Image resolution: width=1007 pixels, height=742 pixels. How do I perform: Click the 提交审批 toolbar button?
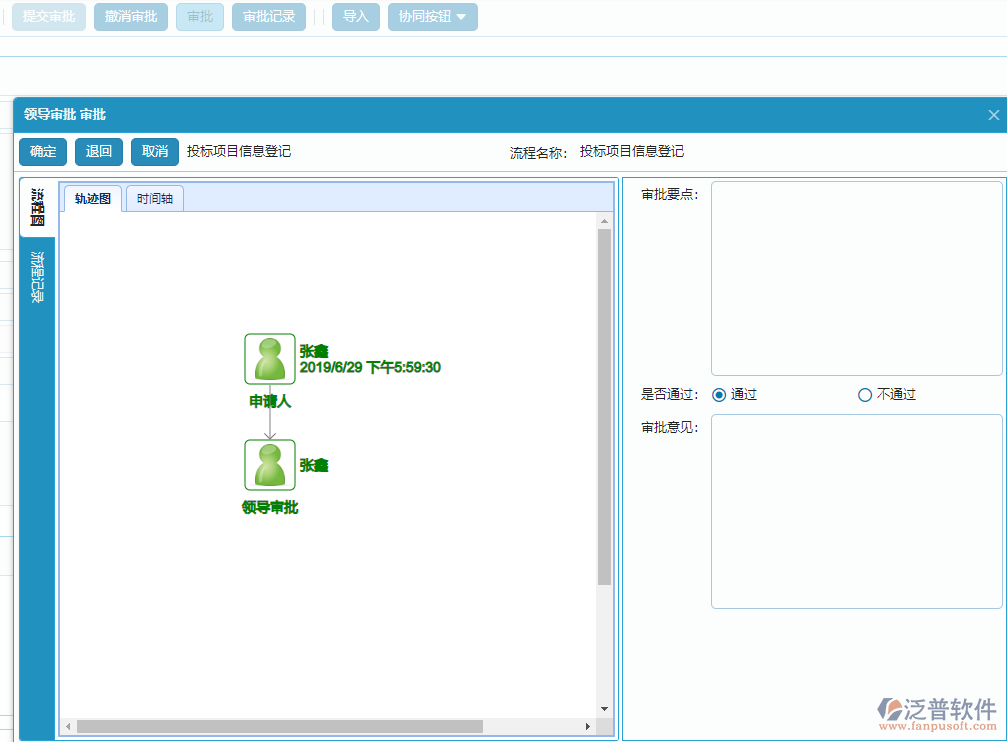pyautogui.click(x=48, y=16)
